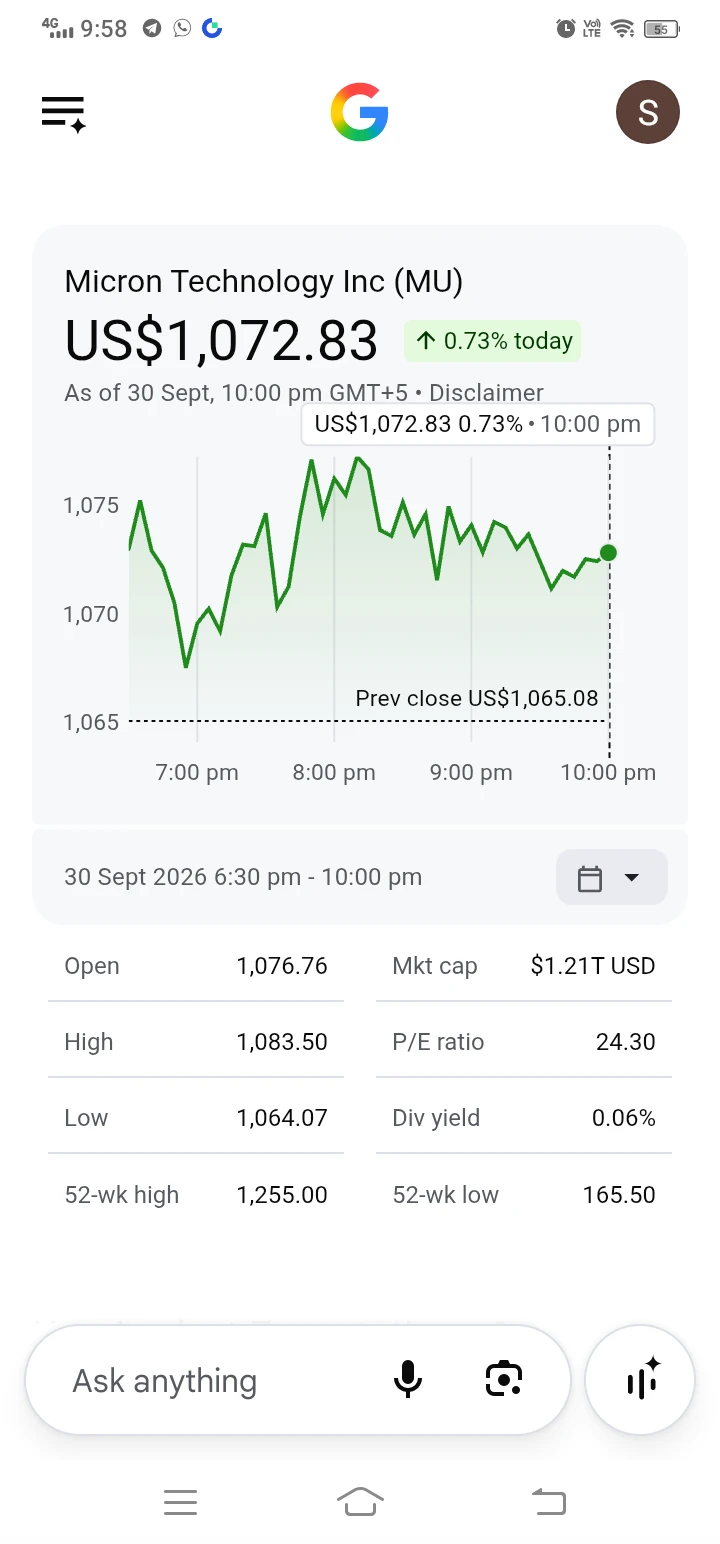Tap the P/E ratio value 24.30
Screen dimensions: 720x1544
click(626, 1042)
